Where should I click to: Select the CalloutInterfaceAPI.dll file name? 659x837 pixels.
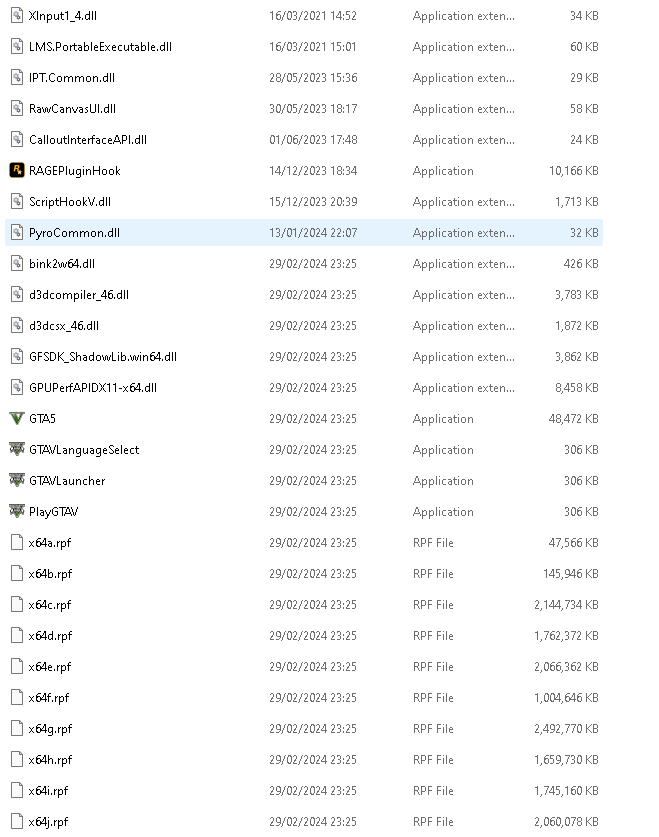[88, 140]
